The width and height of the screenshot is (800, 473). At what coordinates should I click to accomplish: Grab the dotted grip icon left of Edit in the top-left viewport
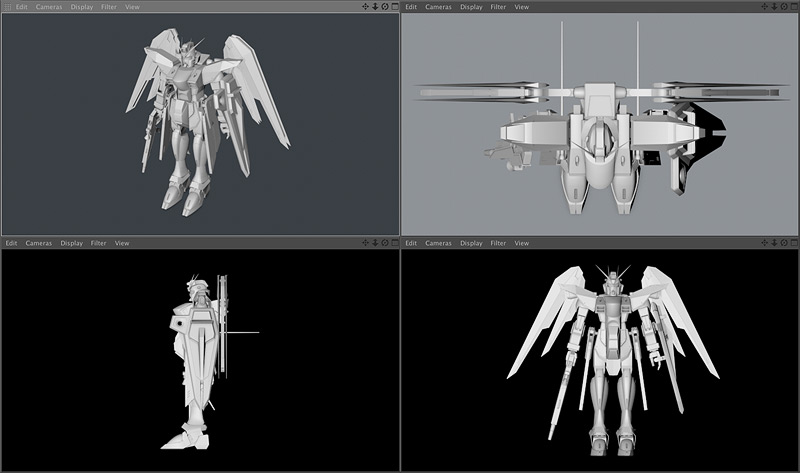pyautogui.click(x=8, y=7)
